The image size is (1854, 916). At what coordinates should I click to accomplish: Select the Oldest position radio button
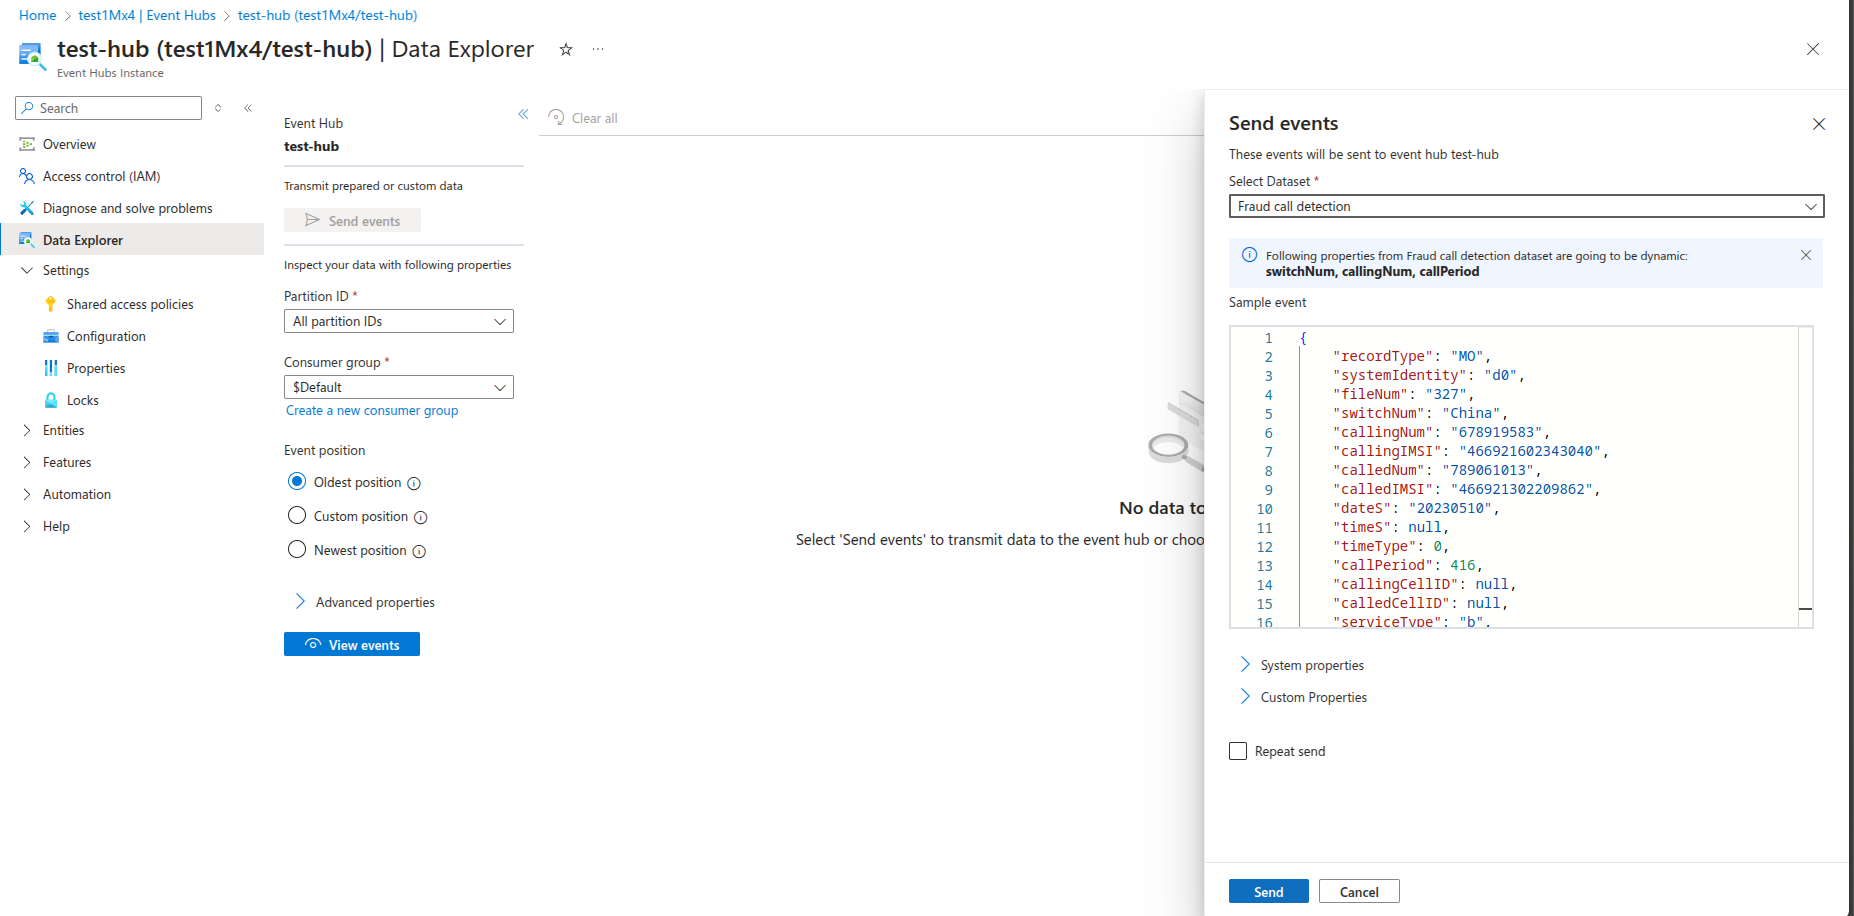[x=297, y=481]
